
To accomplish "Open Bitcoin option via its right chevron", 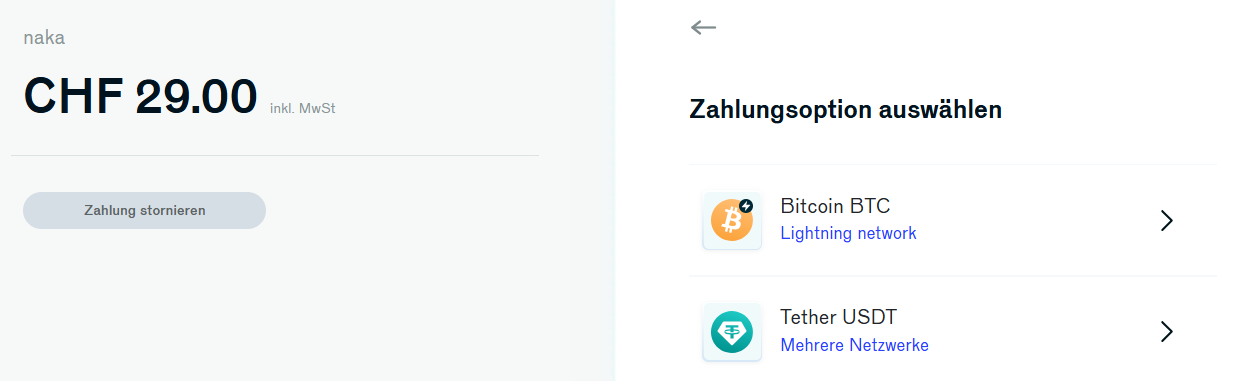I will (1166, 221).
